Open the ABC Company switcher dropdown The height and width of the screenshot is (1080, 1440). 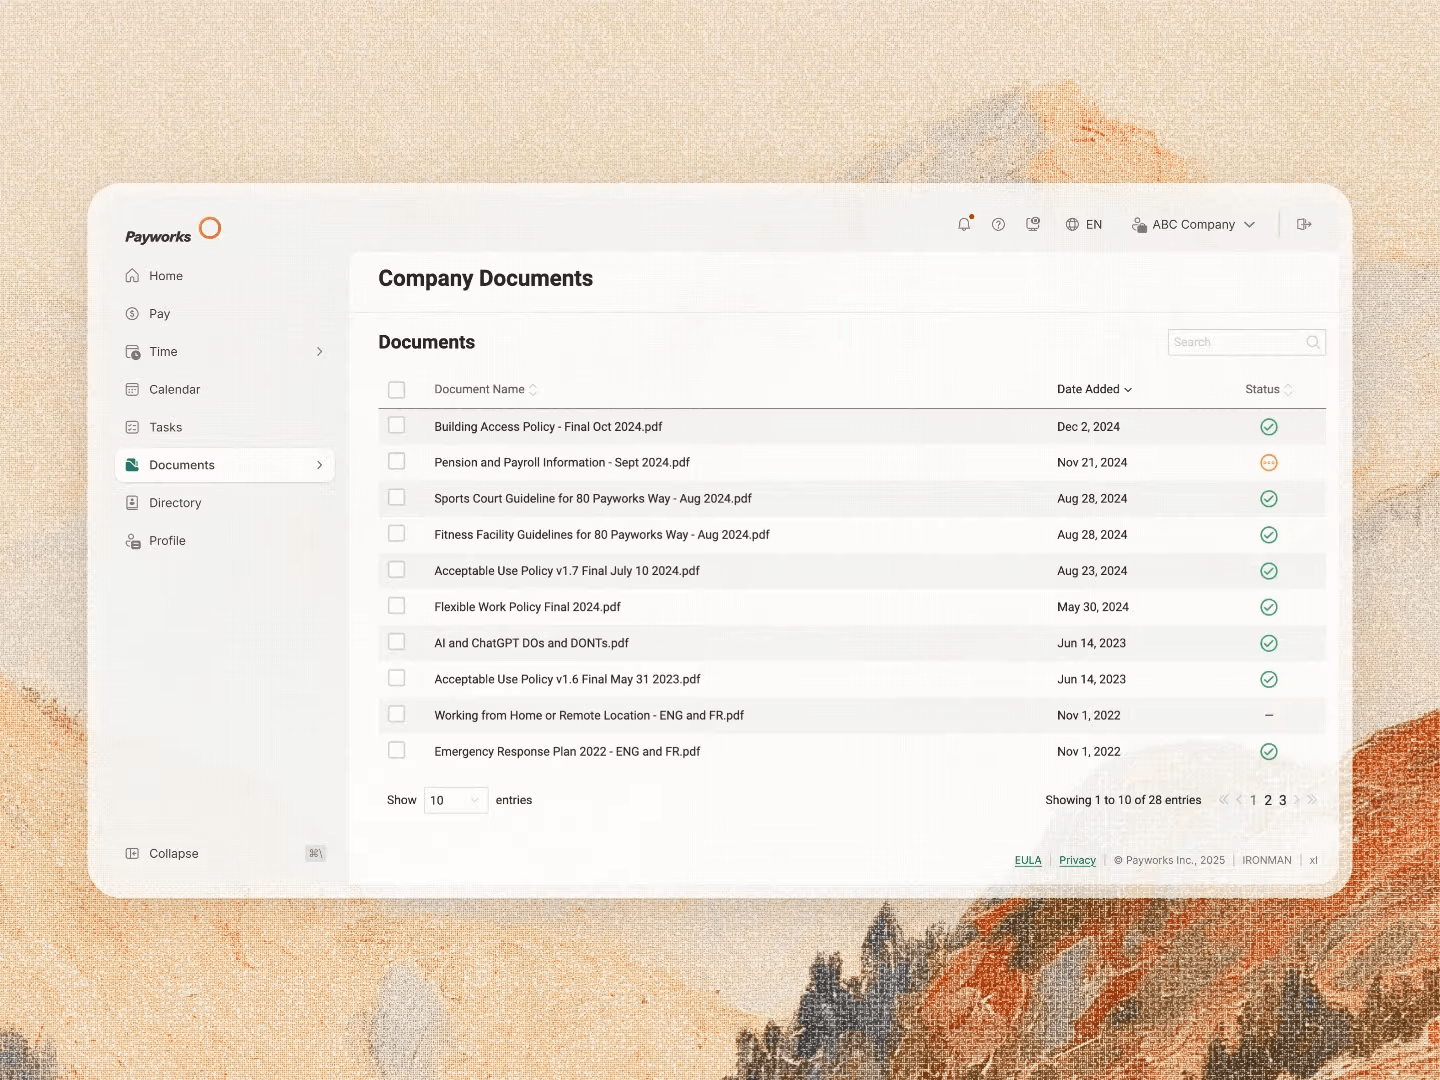(x=1193, y=225)
